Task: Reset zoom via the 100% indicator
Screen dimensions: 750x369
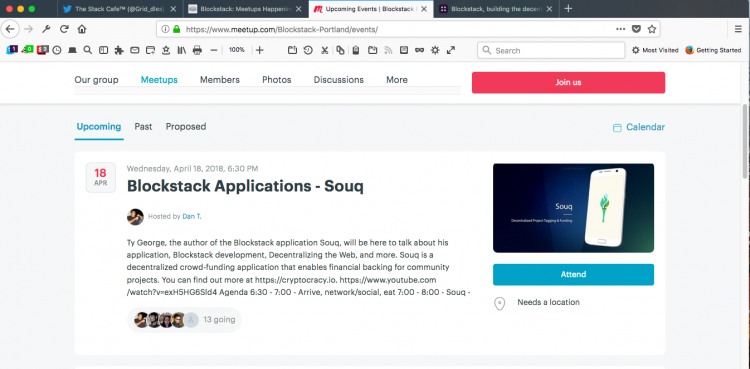Action: click(237, 50)
